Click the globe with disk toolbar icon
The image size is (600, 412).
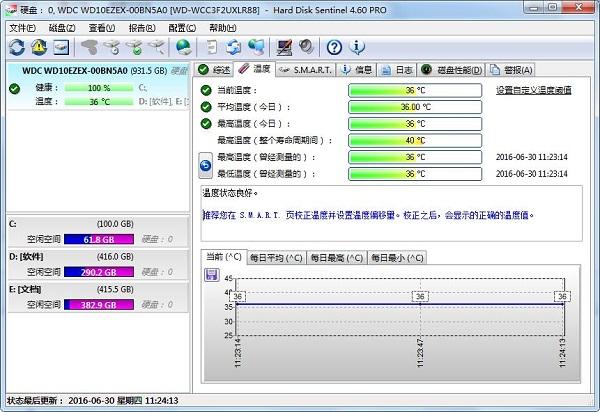pos(184,47)
